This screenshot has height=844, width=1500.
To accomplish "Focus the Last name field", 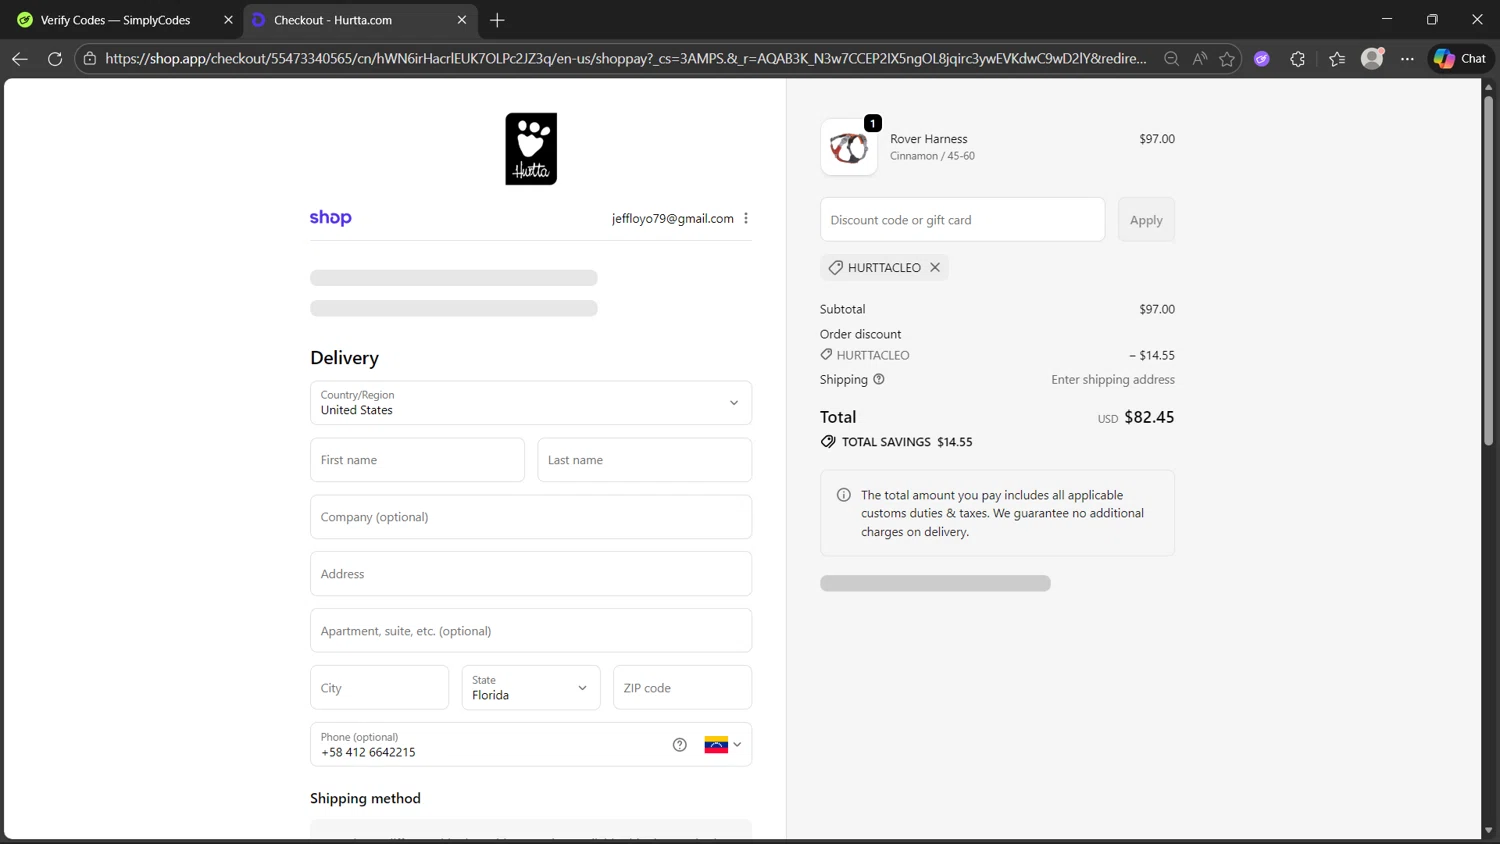I will [645, 460].
